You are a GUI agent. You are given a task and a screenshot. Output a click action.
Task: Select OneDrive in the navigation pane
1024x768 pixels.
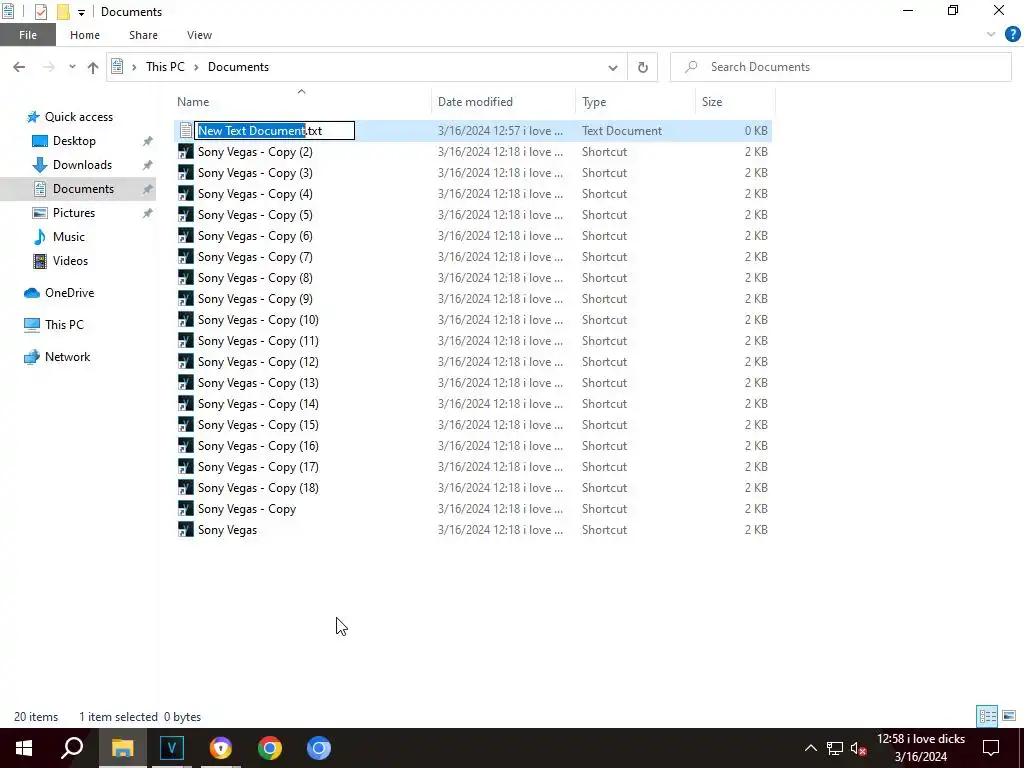pyautogui.click(x=69, y=293)
